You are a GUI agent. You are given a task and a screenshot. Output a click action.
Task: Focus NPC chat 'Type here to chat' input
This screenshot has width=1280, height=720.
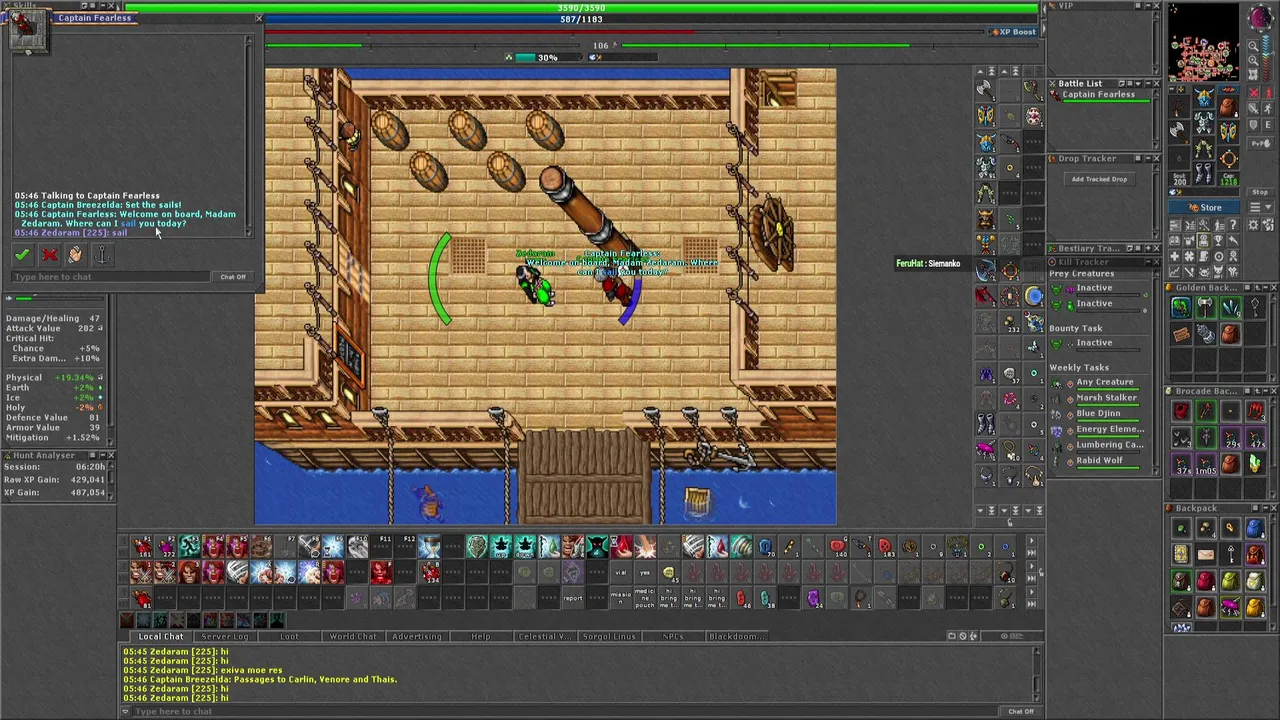coord(111,277)
